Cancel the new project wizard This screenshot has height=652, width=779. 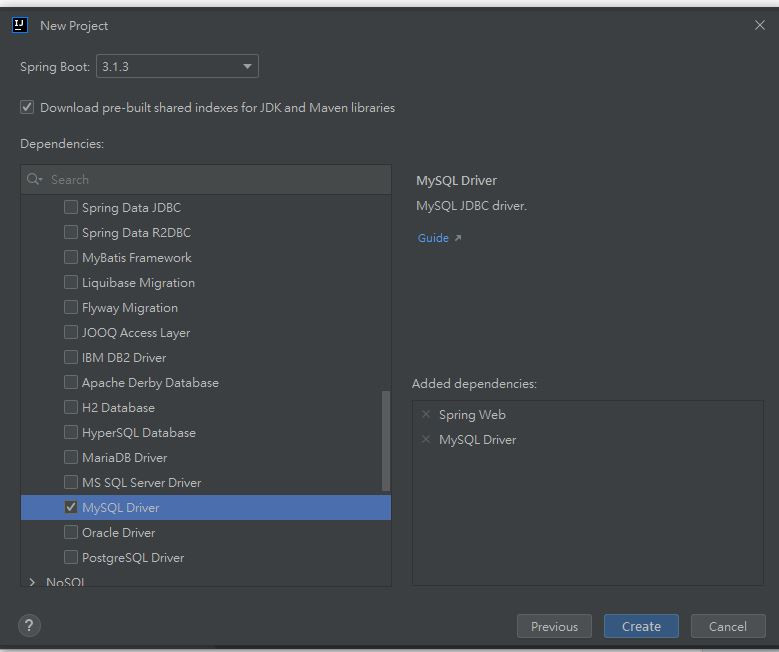727,627
